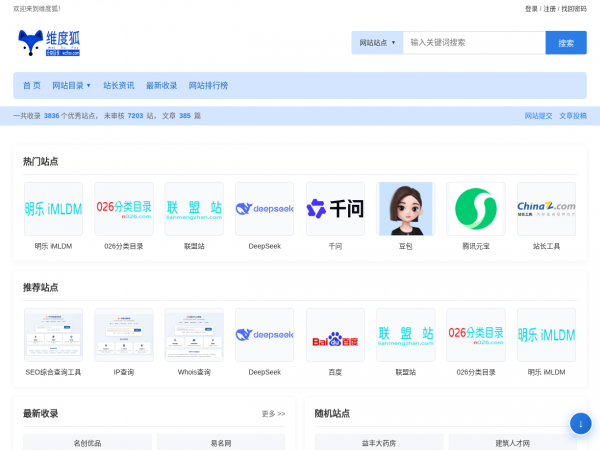Open 联盟站 logo in 热门站点

point(194,209)
